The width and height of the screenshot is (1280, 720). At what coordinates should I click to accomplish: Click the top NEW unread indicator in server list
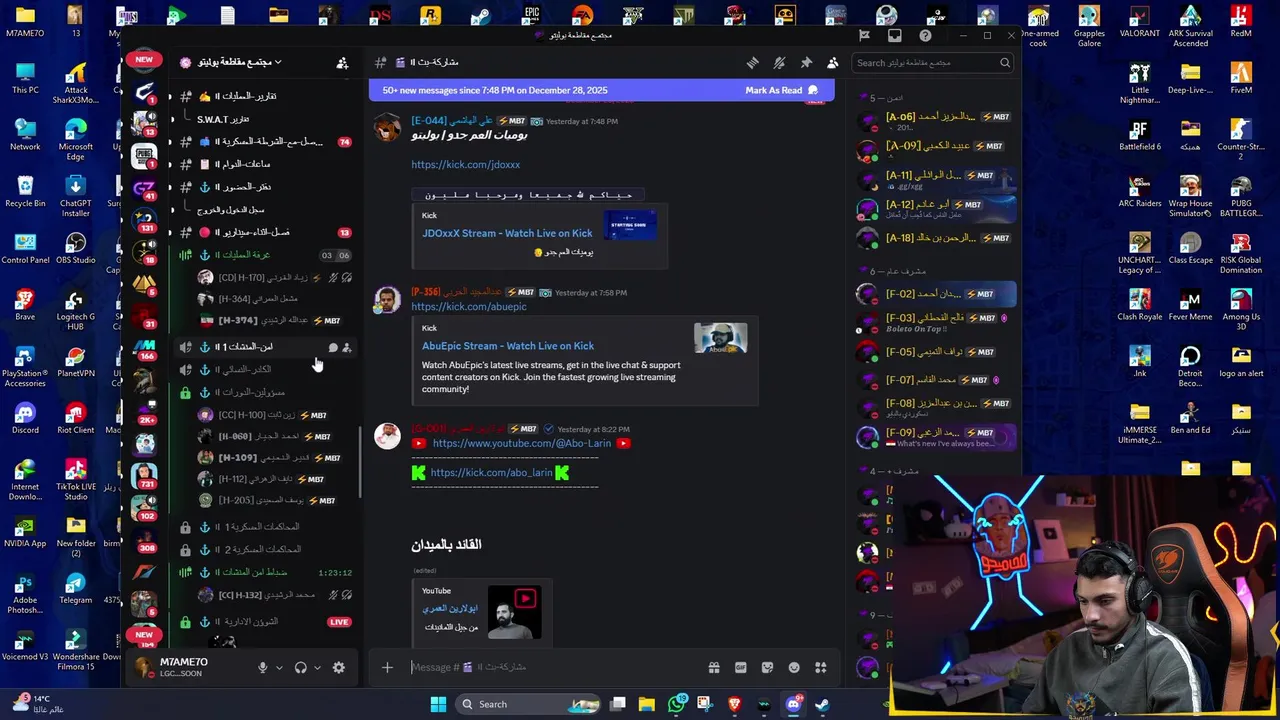pyautogui.click(x=144, y=60)
